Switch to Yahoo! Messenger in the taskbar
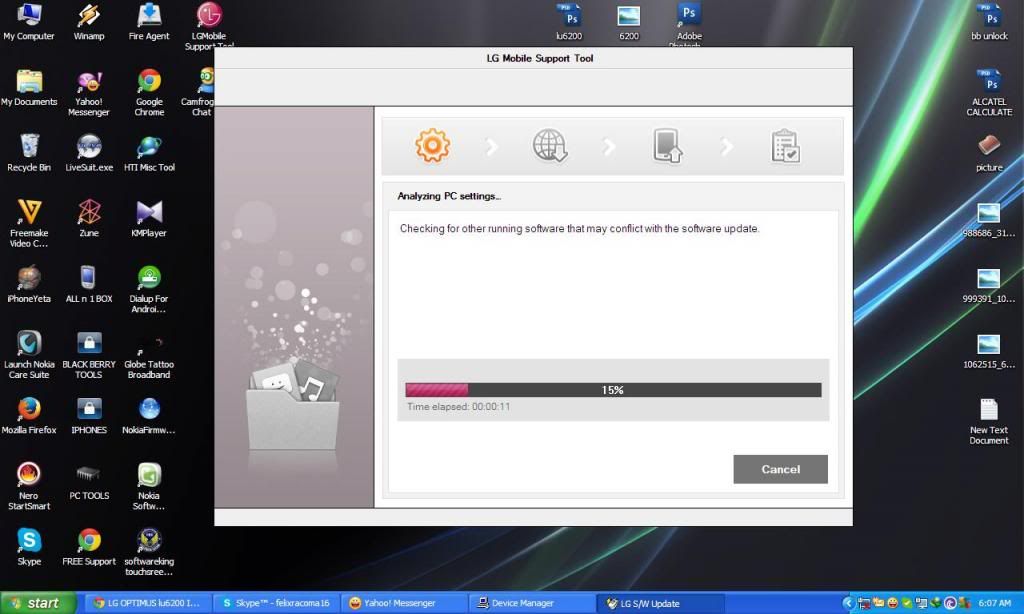 tap(405, 603)
